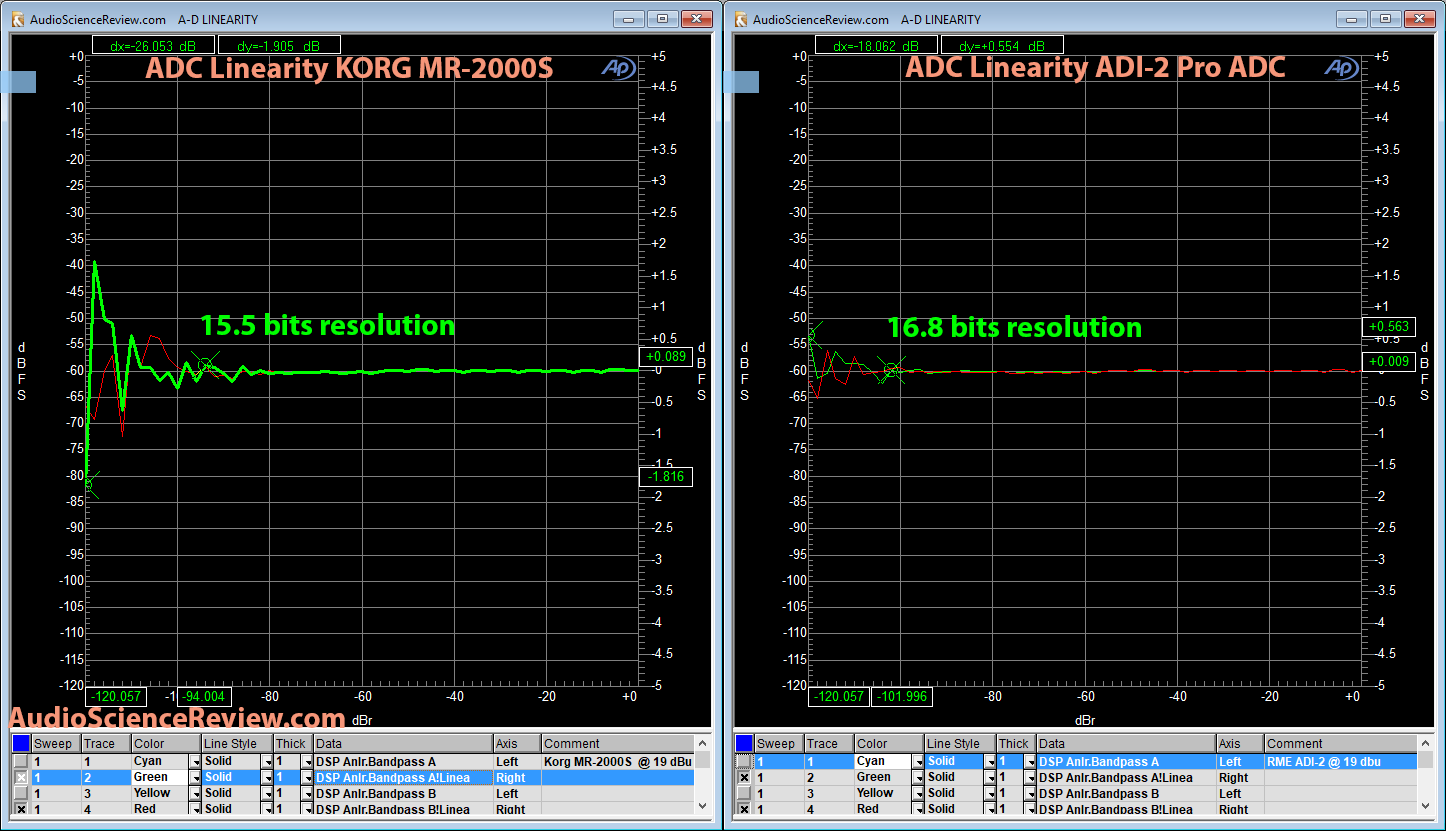
Task: Click the down arrow of the KORG legend scrollbar
Action: point(703,806)
